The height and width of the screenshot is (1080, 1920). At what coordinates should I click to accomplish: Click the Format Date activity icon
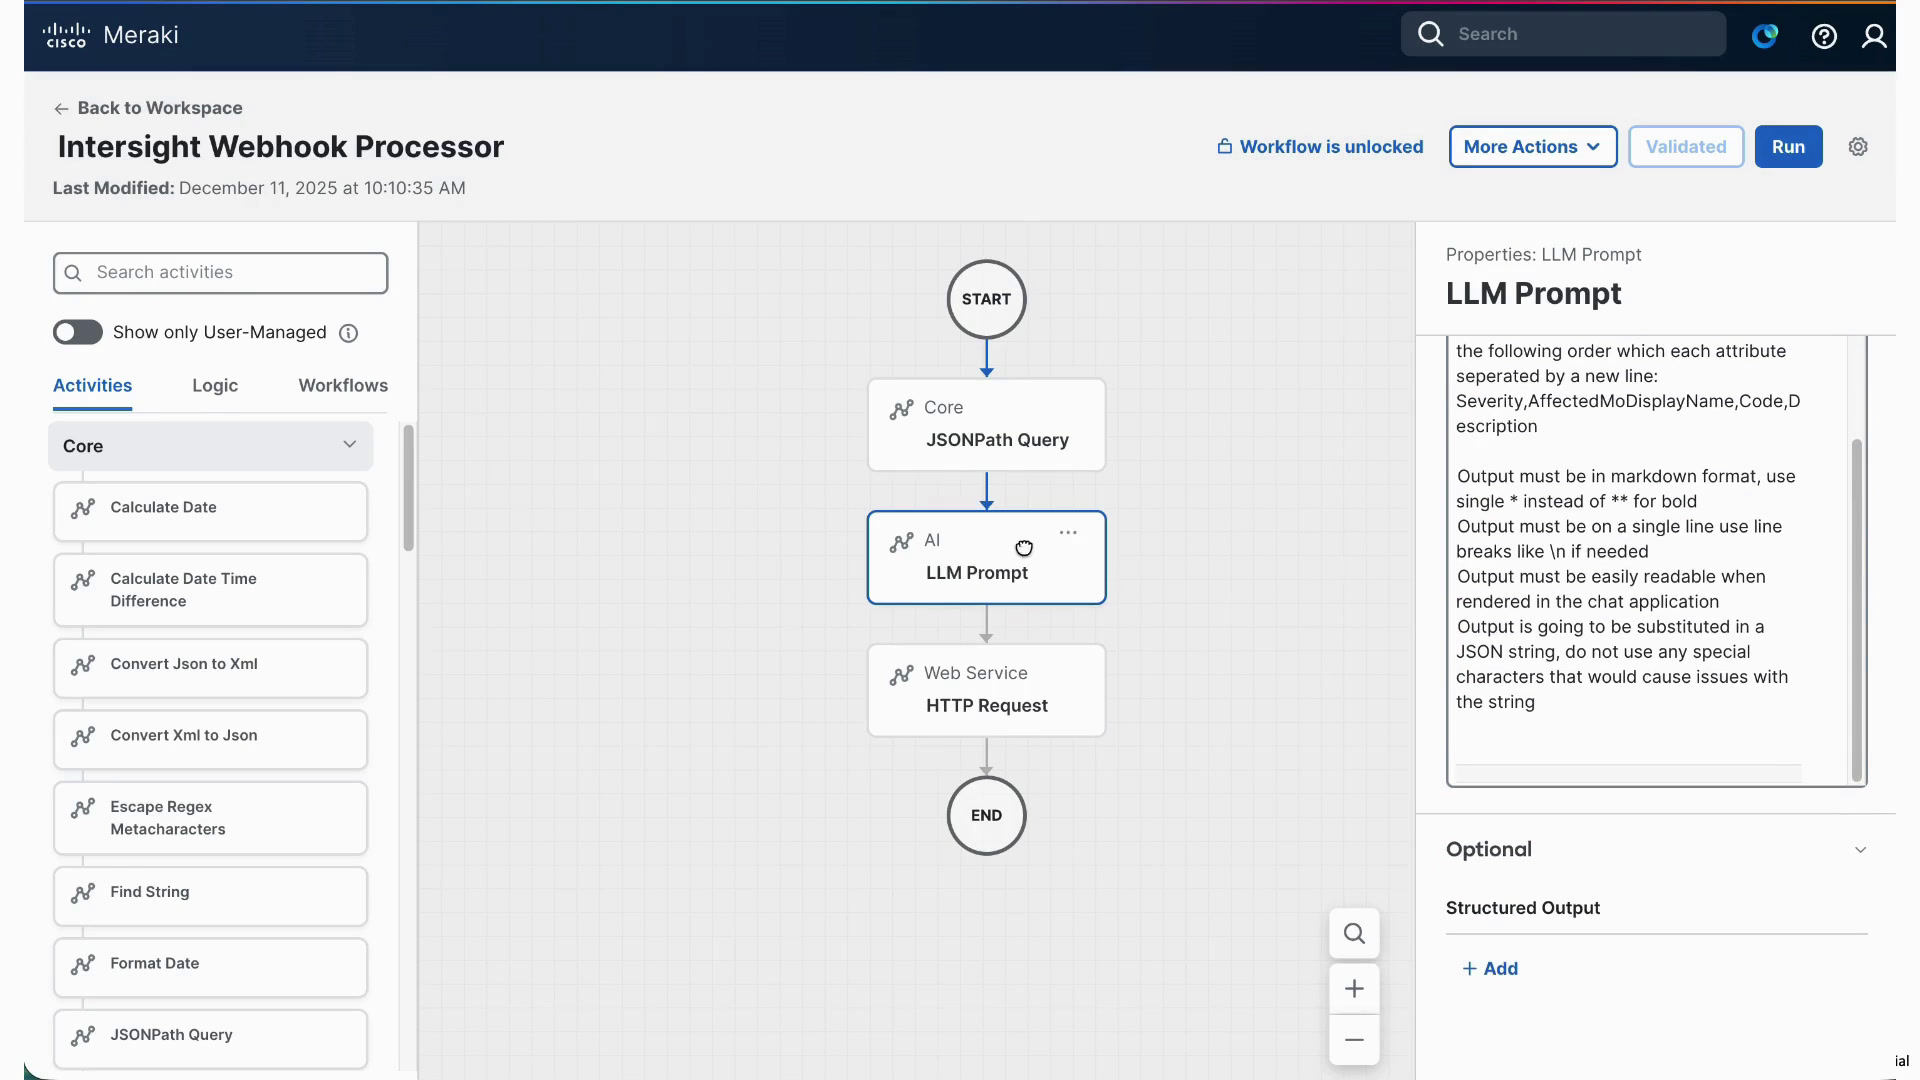[83, 964]
